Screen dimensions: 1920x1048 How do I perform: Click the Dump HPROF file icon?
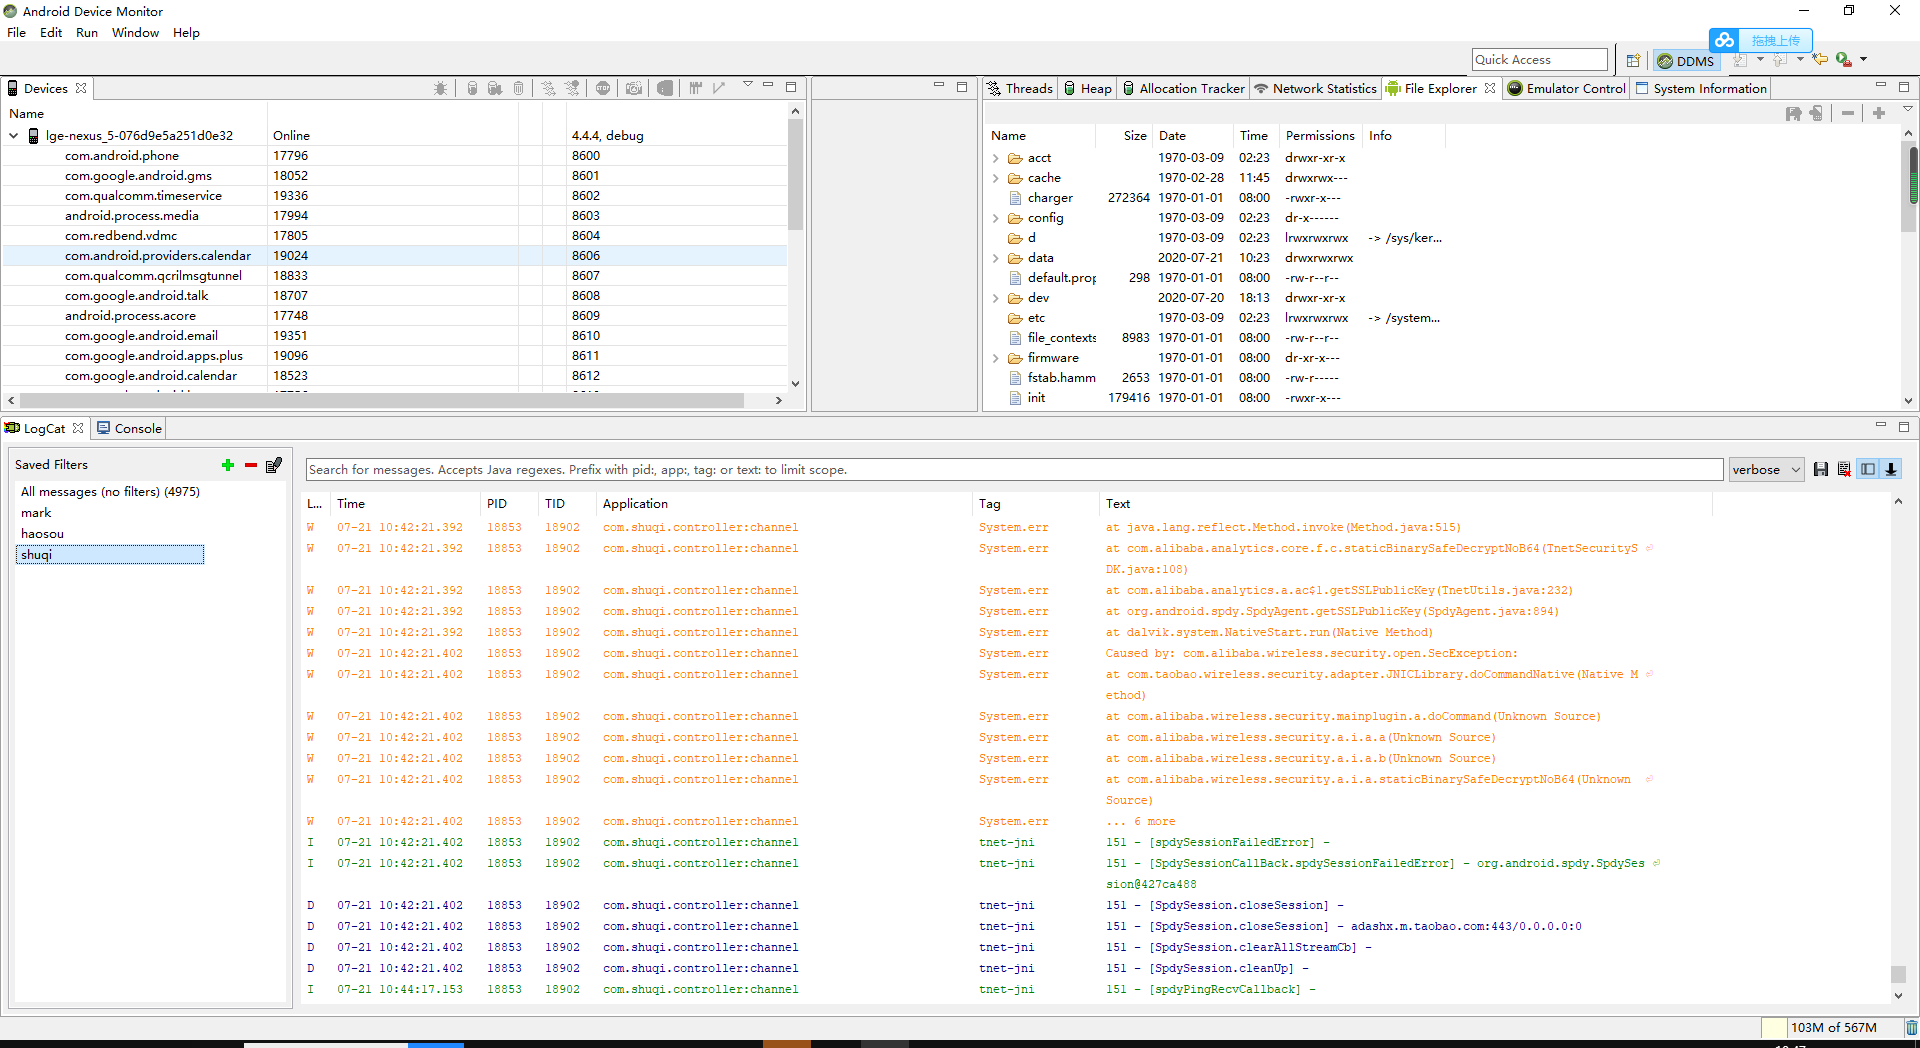(495, 88)
